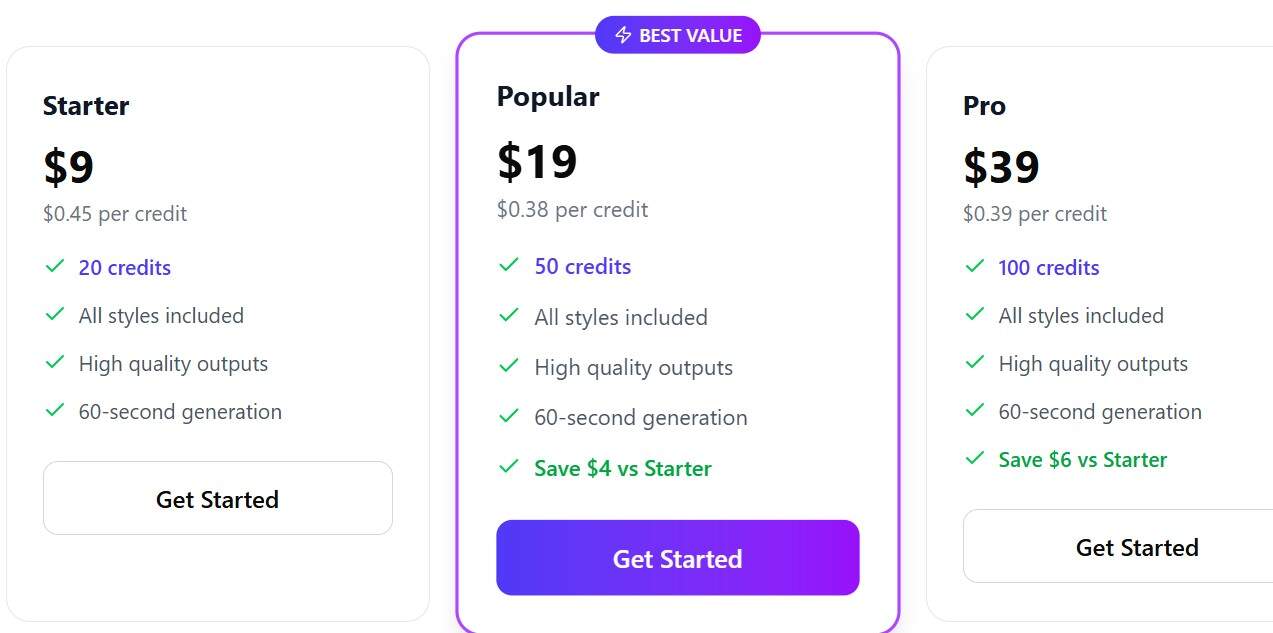Click the checkmark beside 50 credits
Screen dimensions: 1273x633
coord(508,265)
